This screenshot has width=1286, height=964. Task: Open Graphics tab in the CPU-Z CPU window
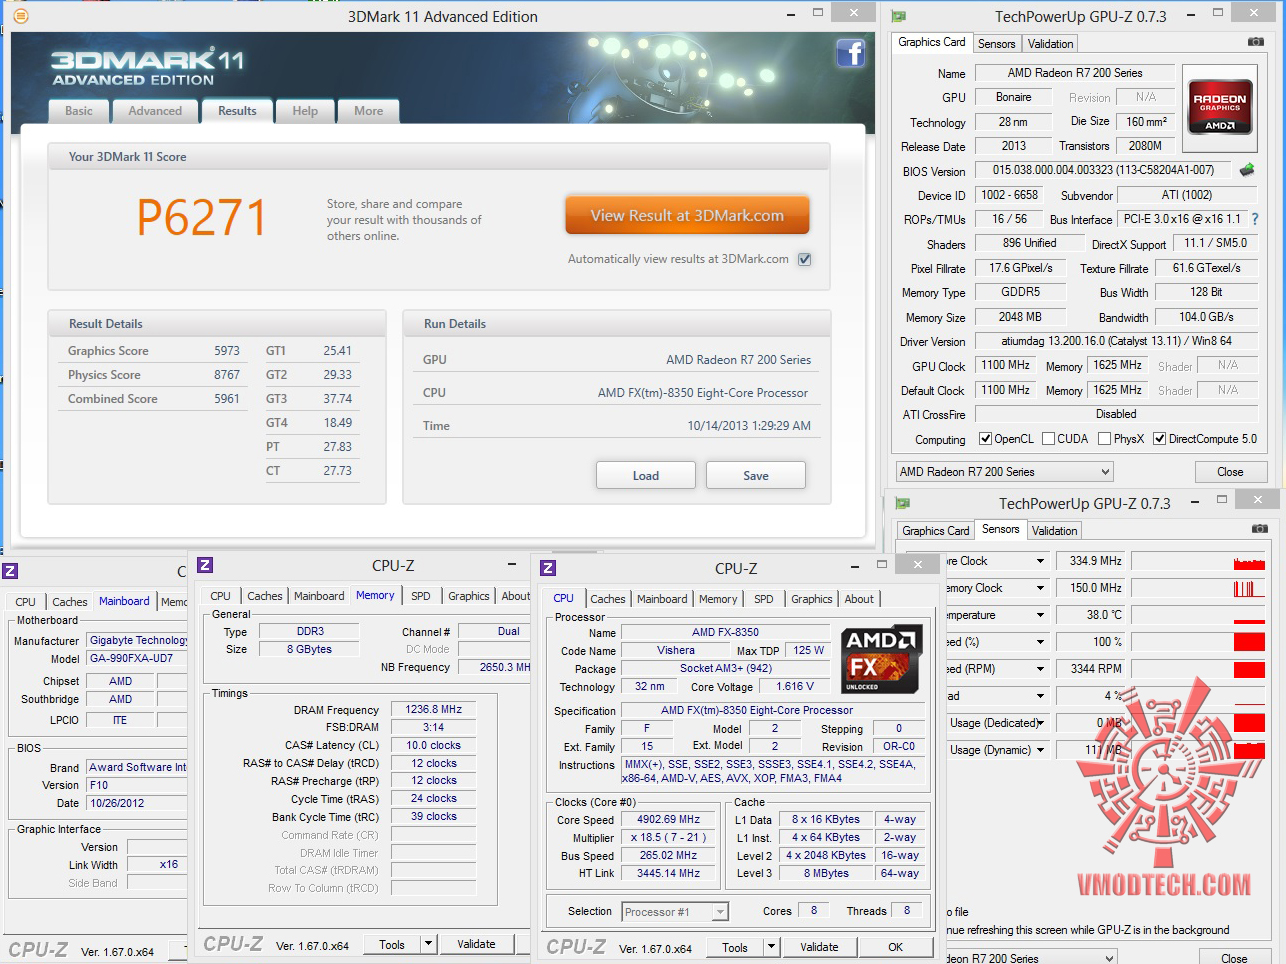click(x=811, y=599)
